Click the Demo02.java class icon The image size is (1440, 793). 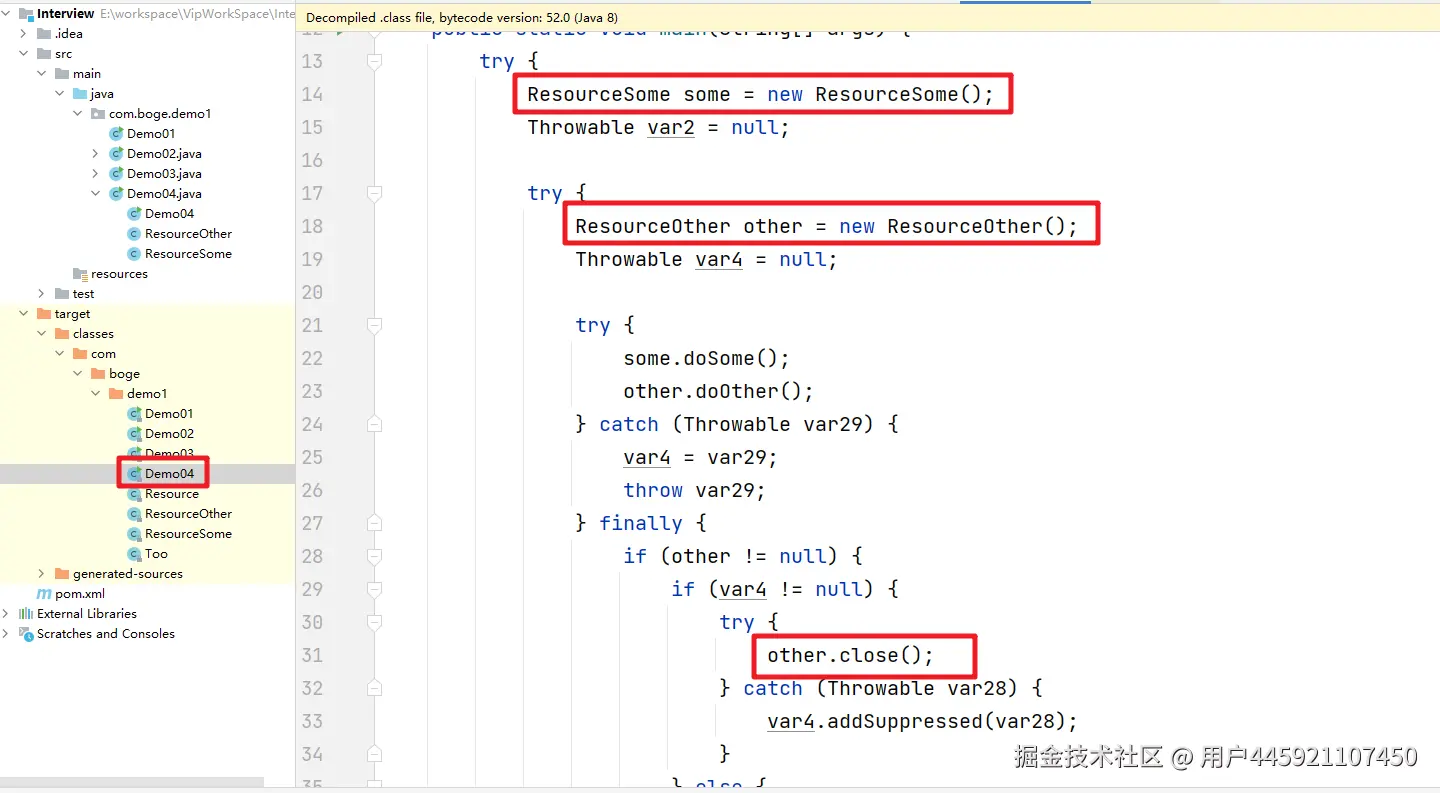click(116, 154)
